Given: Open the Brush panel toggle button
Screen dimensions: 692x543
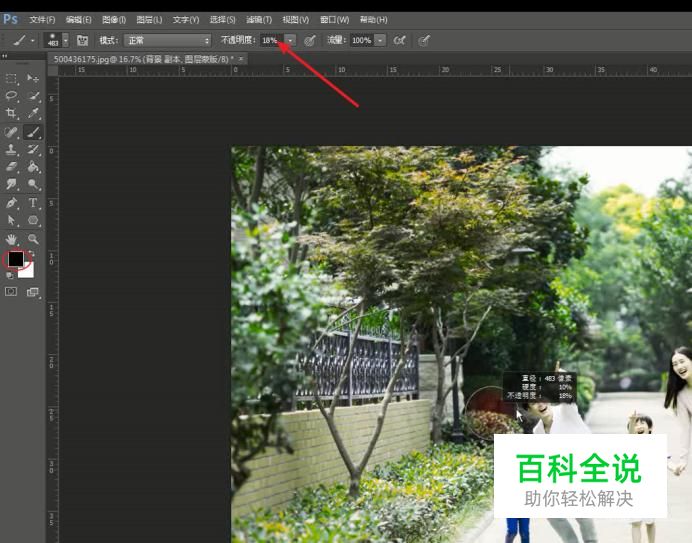Looking at the screenshot, I should [83, 41].
